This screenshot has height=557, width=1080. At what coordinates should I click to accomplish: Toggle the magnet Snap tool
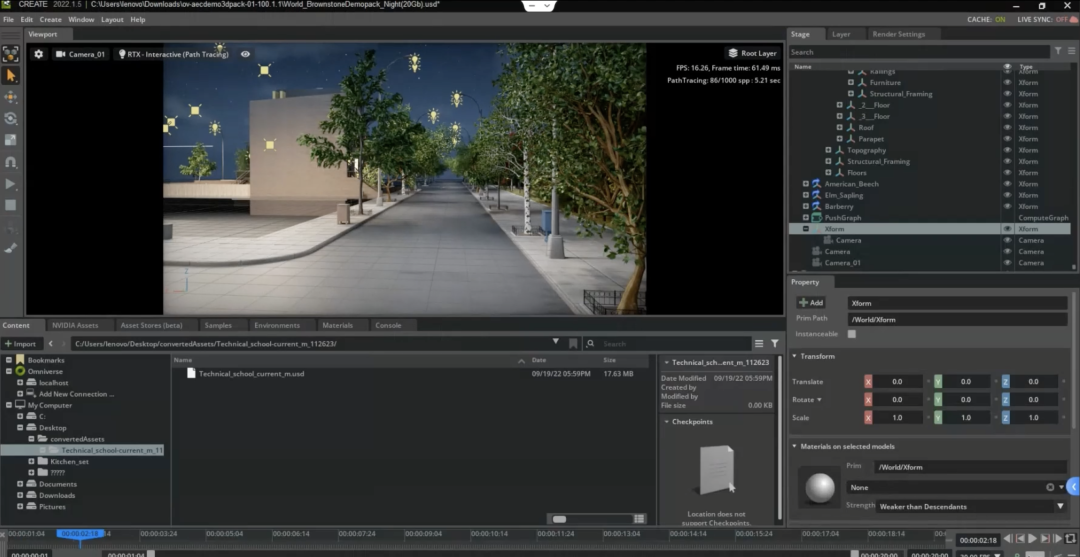click(11, 161)
